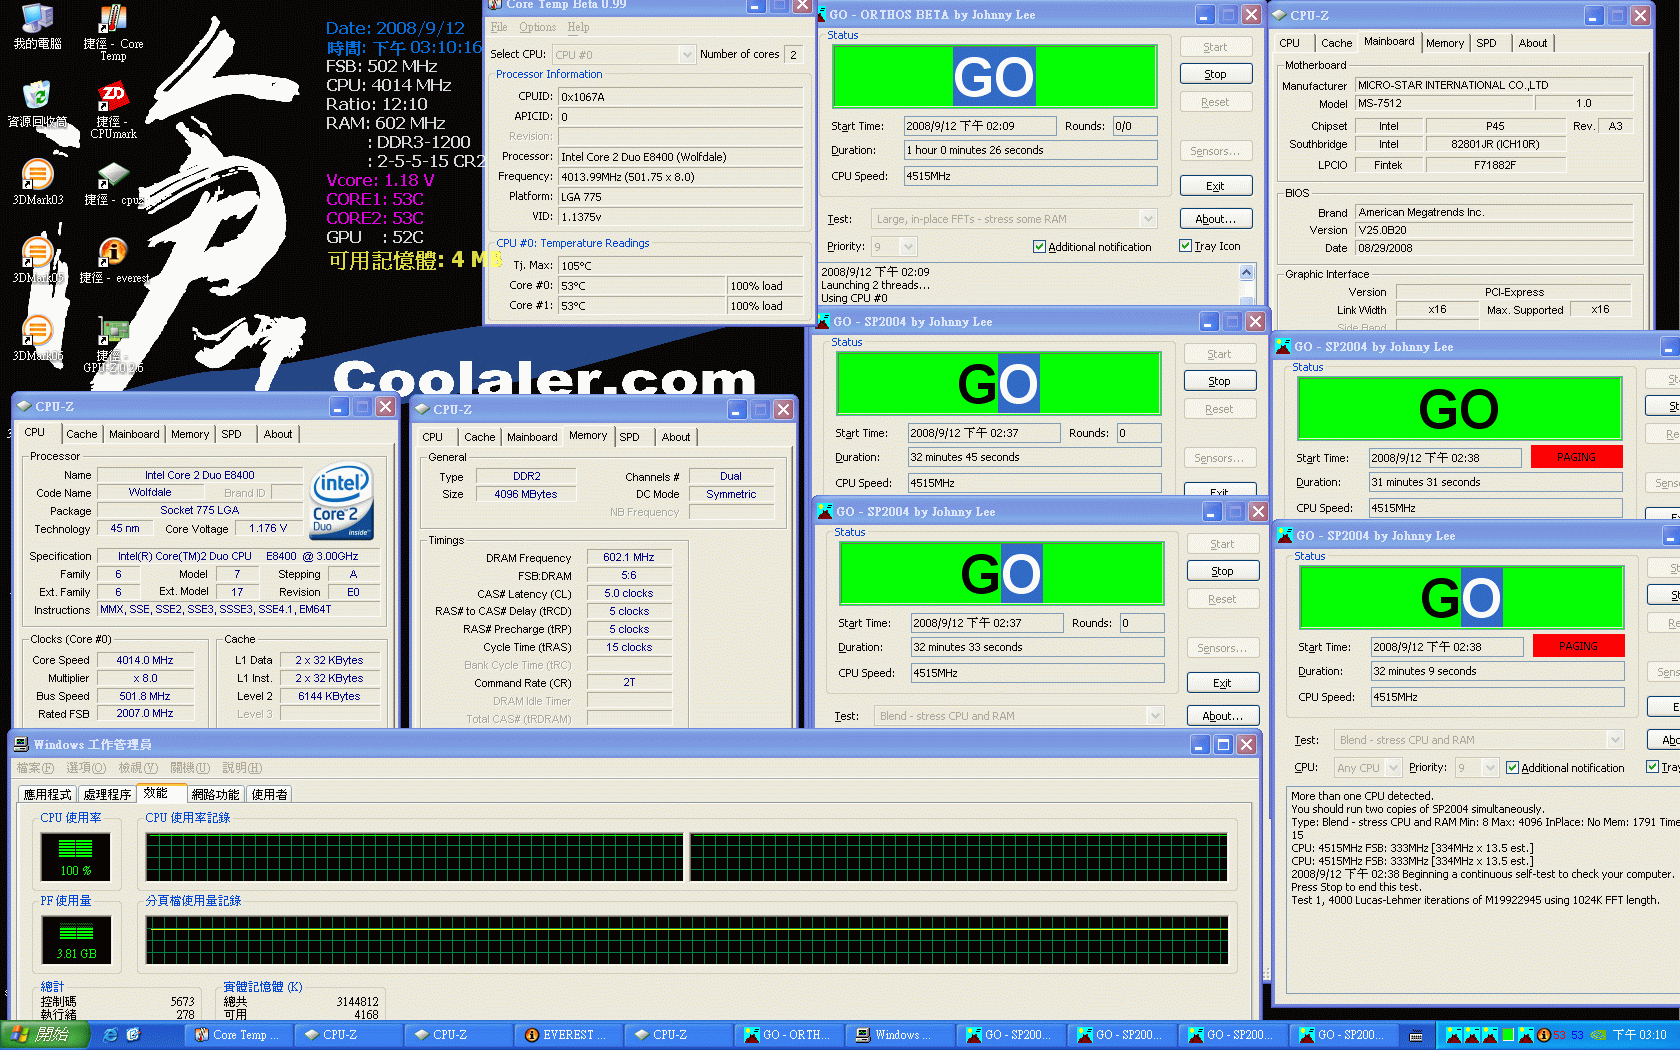The height and width of the screenshot is (1050, 1680).
Task: Toggle Additional notification in bottom-right SP2004 window
Action: (x=1512, y=768)
